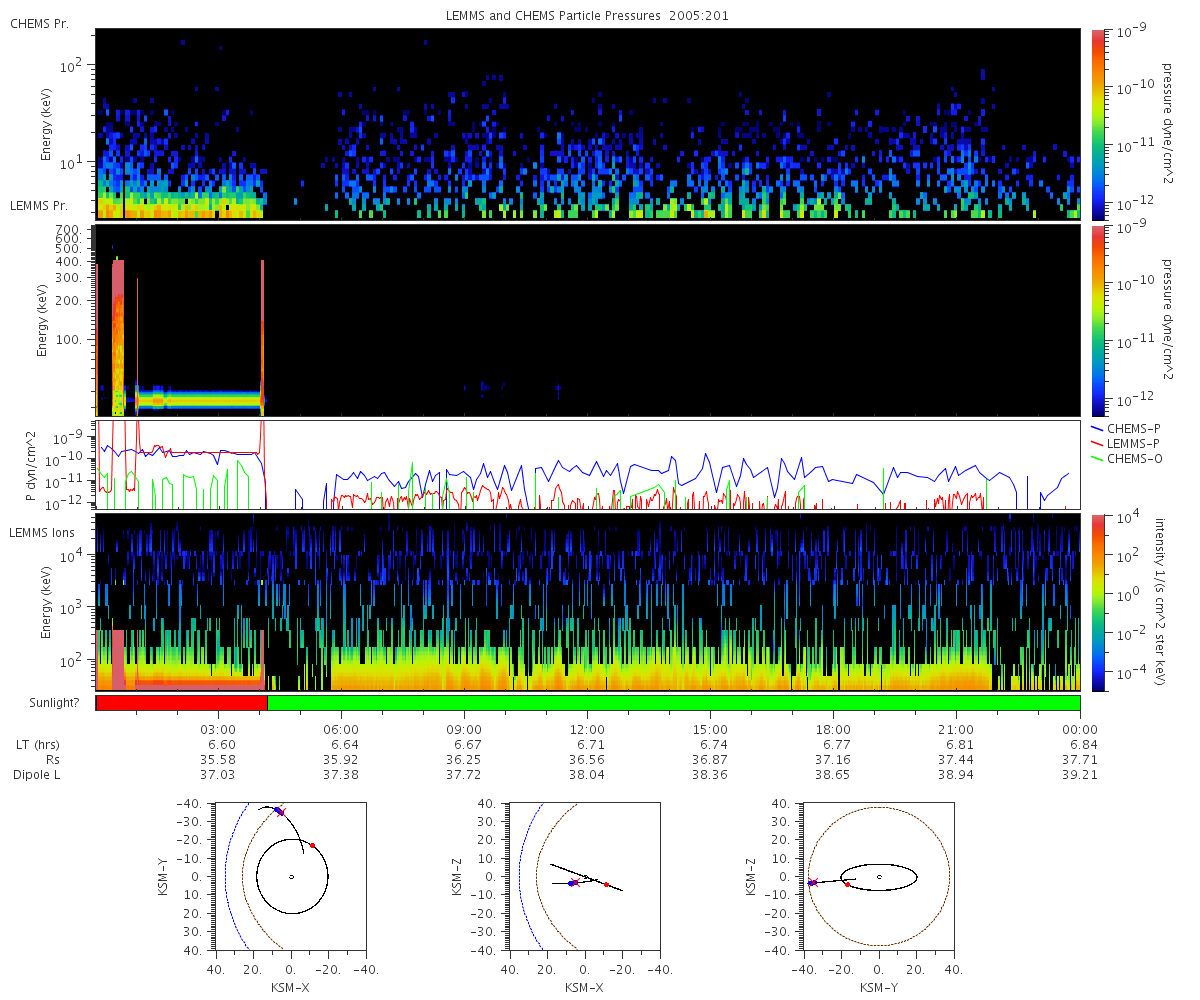1200x1000 pixels.
Task: Click the 12:00 time tick label
Action: (587, 730)
